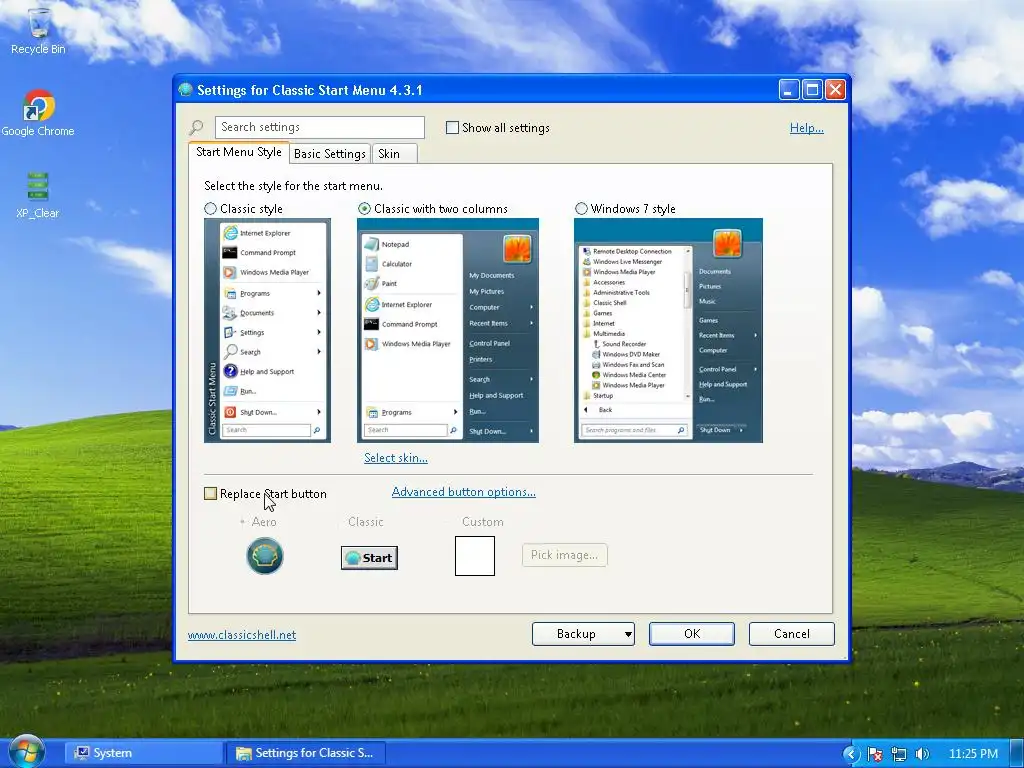Click the Pick image button

[x=564, y=554]
